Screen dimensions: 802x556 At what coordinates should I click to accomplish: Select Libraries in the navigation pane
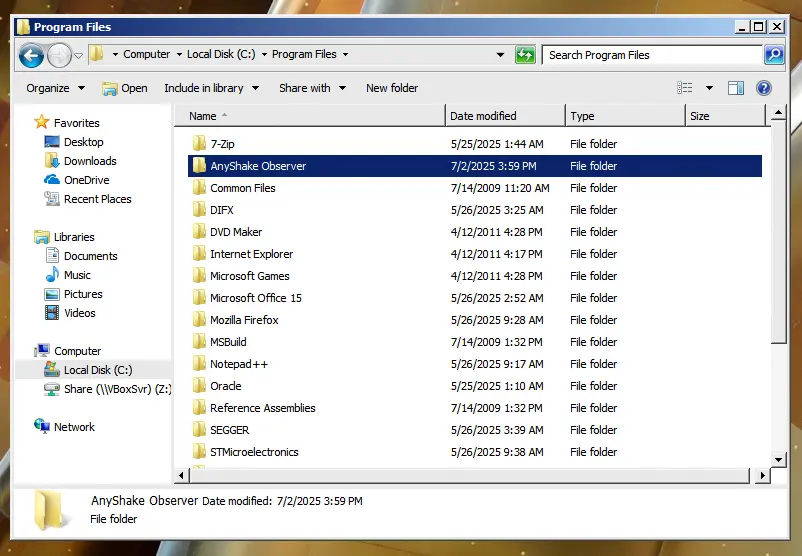tap(64, 237)
